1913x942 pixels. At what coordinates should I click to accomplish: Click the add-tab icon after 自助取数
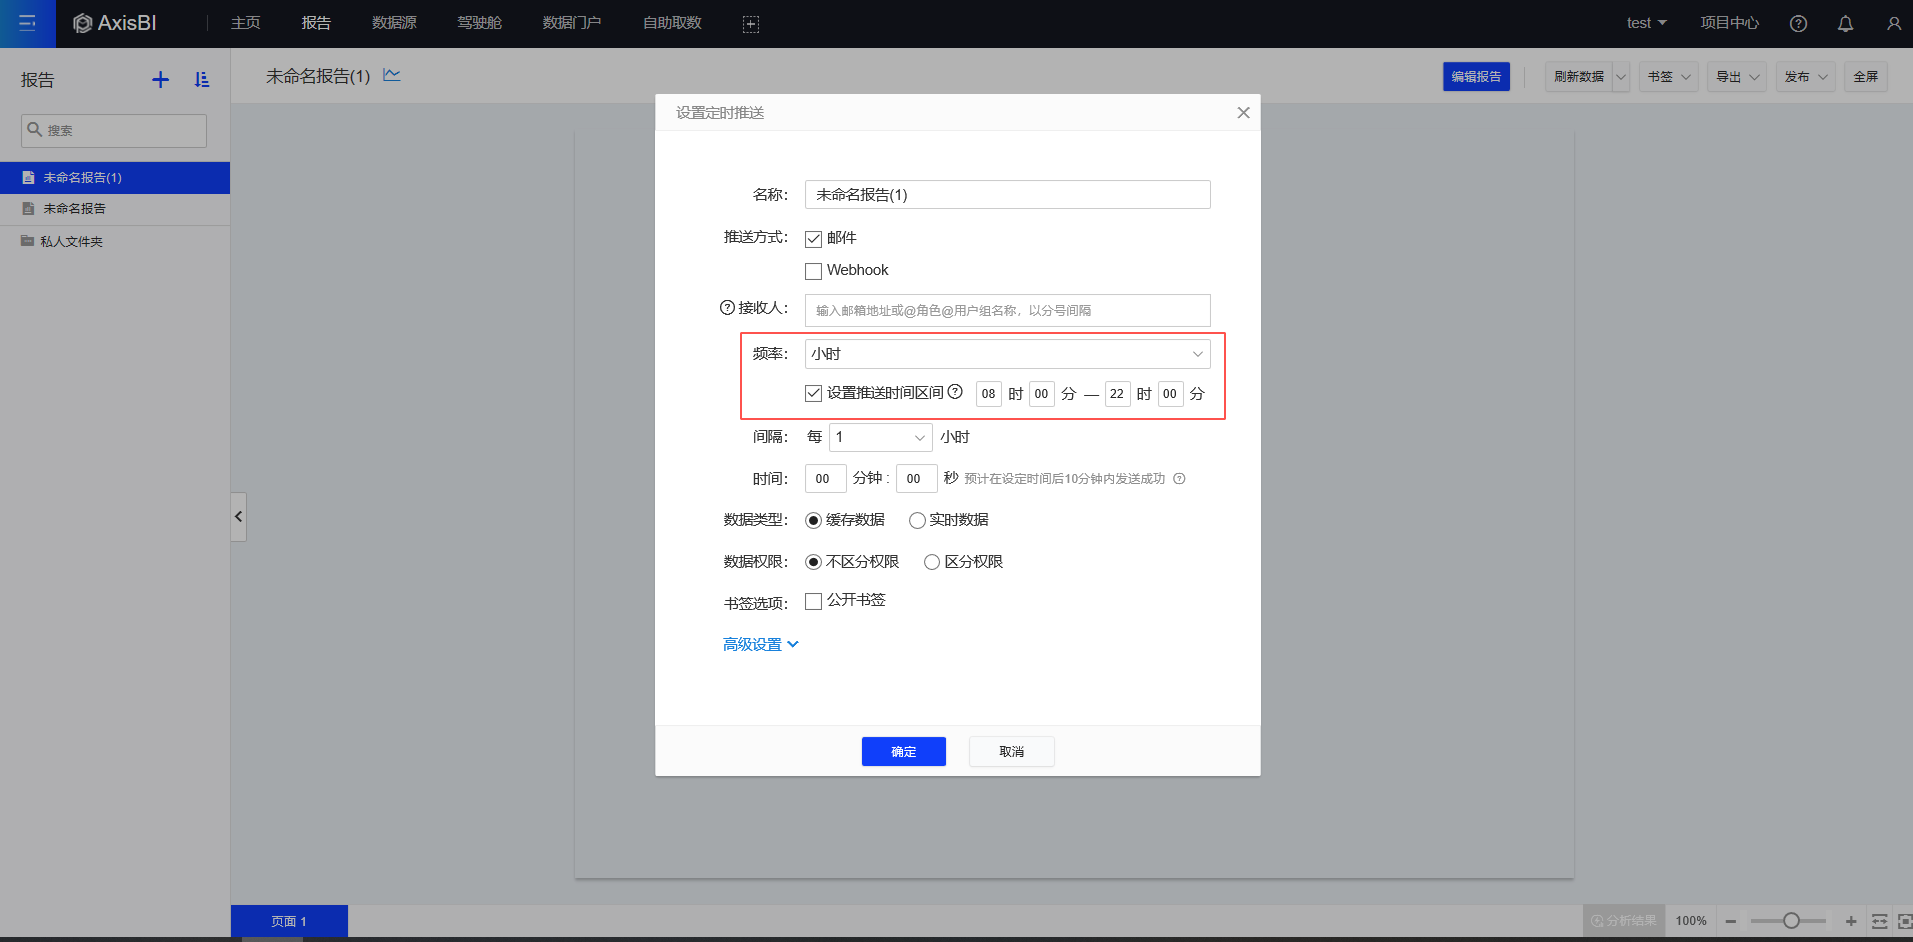pos(750,24)
